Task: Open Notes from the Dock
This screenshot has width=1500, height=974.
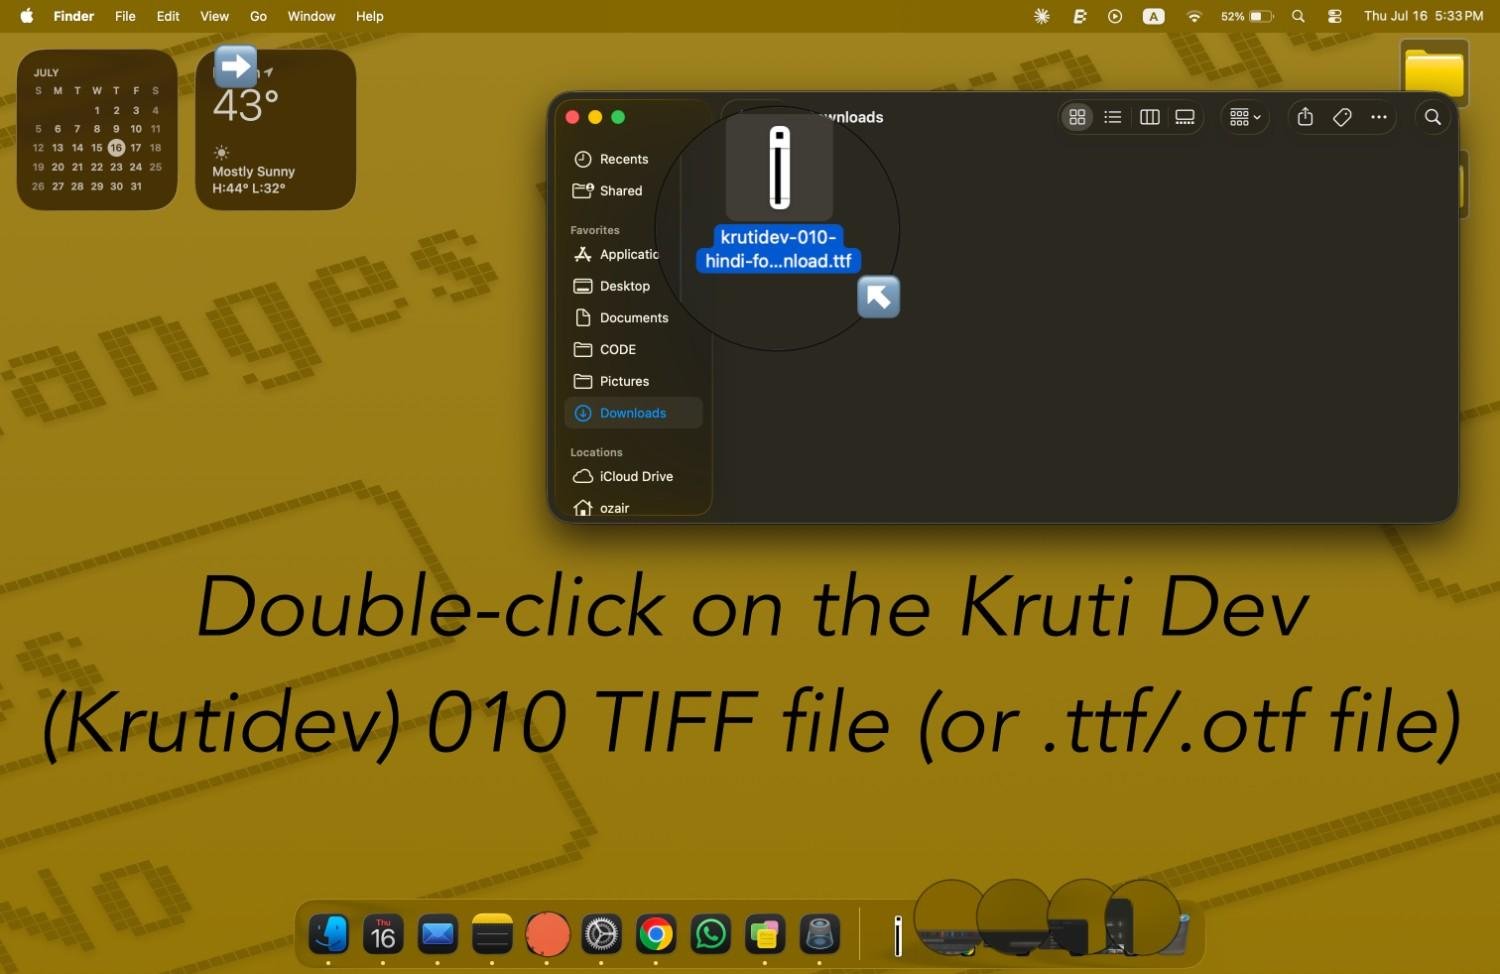Action: pos(492,934)
